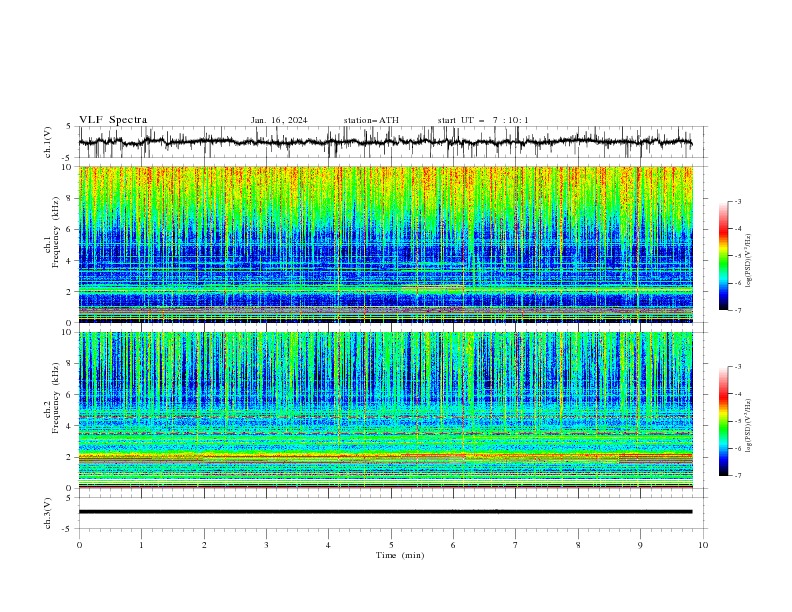Click the 'Time (min)' axis label
Image resolution: width=792 pixels, height=612 pixels.
pos(400,555)
